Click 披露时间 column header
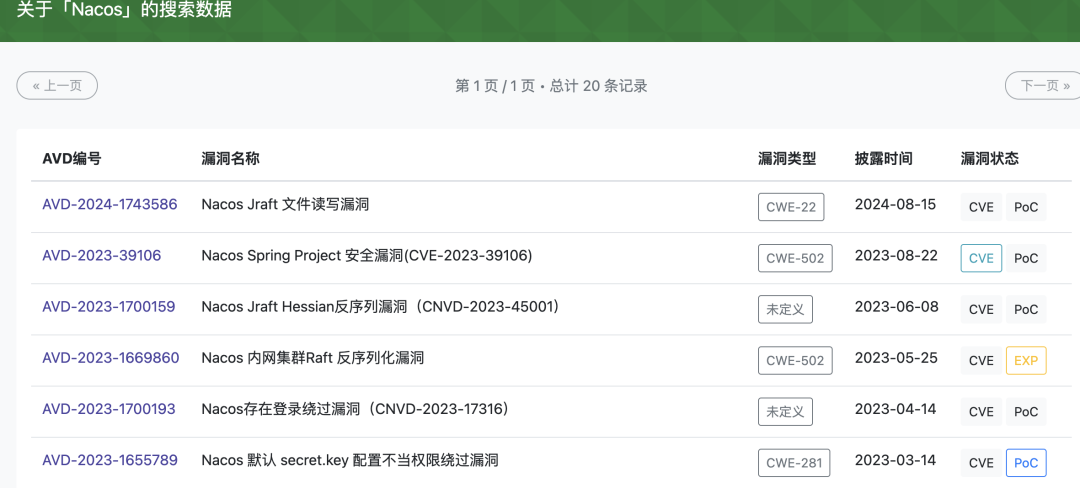The height and width of the screenshot is (488, 1080). tap(884, 158)
